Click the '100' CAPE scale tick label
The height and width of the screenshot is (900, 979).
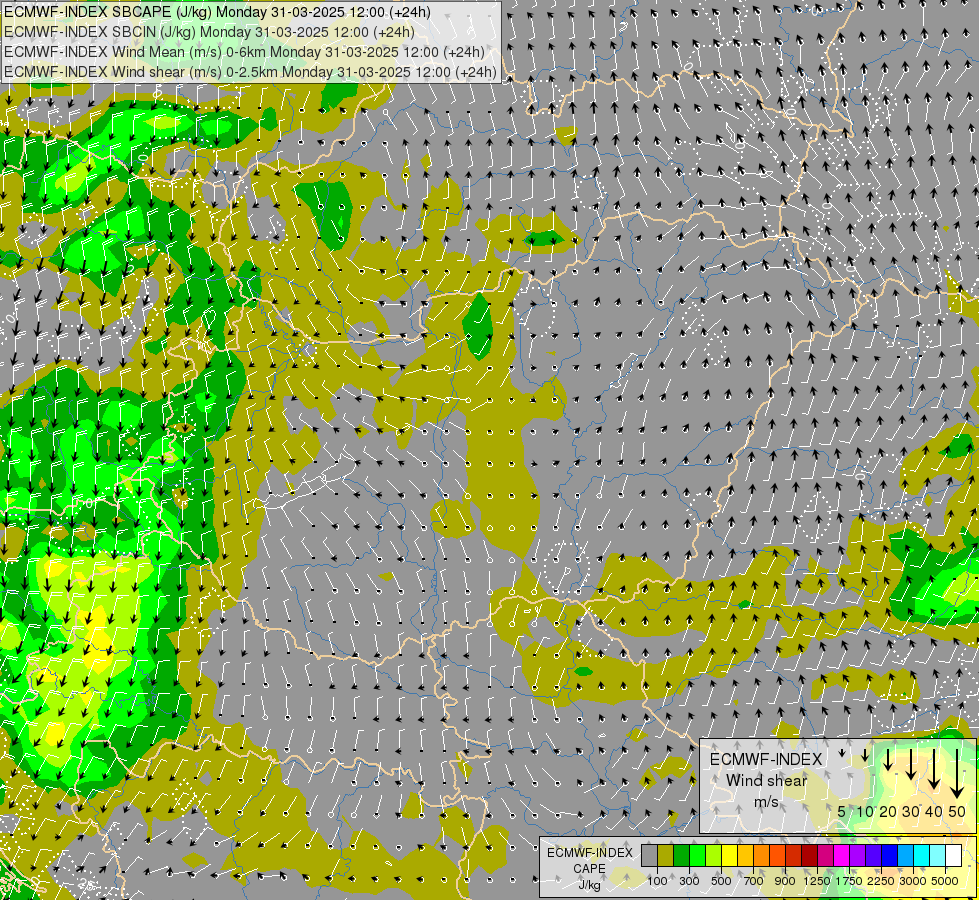click(x=657, y=881)
